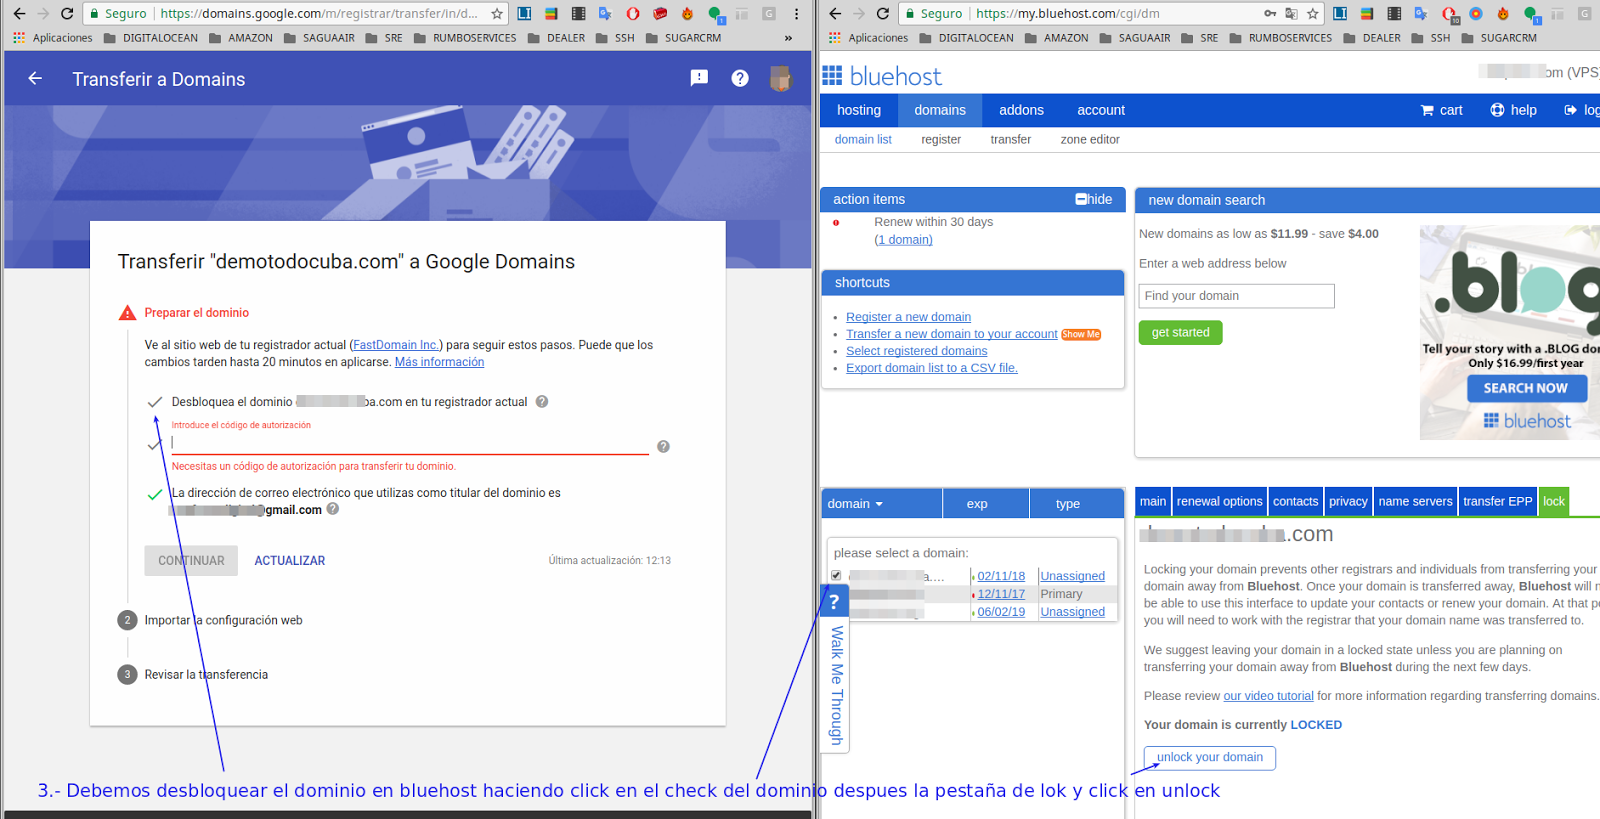Open the FastDomain Inc. link

coord(396,345)
